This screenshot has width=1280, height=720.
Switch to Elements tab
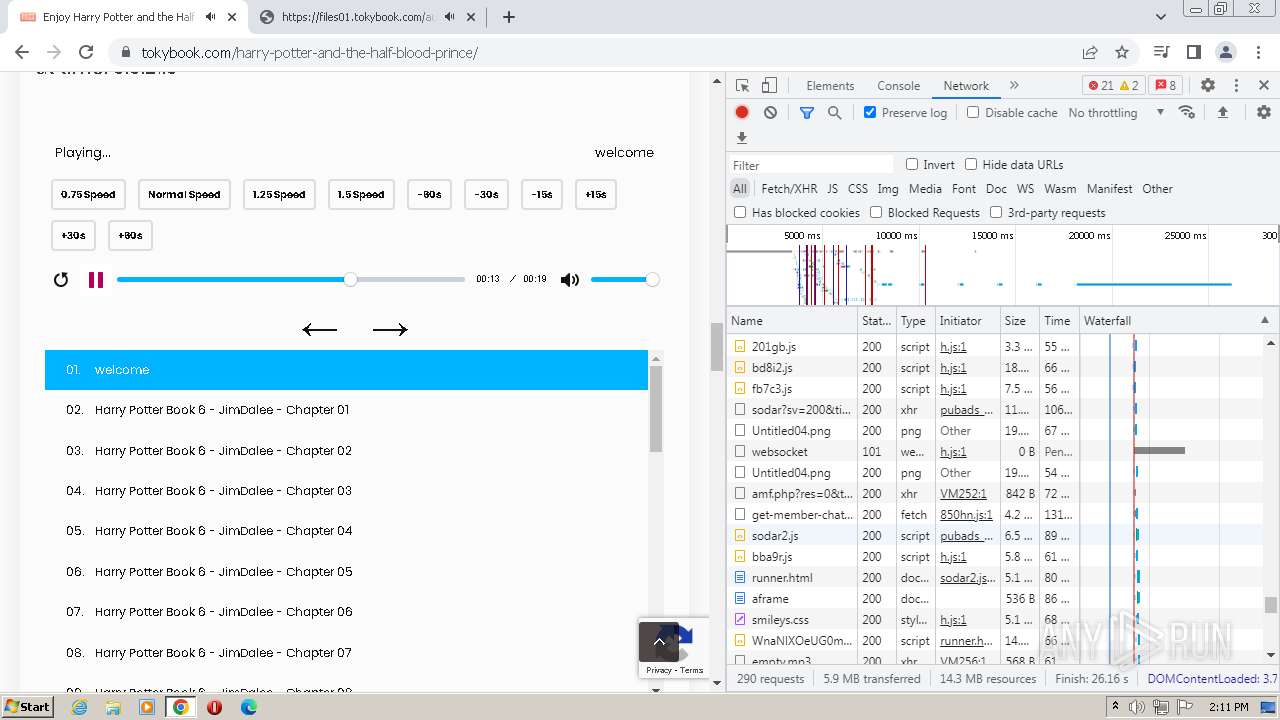click(830, 86)
